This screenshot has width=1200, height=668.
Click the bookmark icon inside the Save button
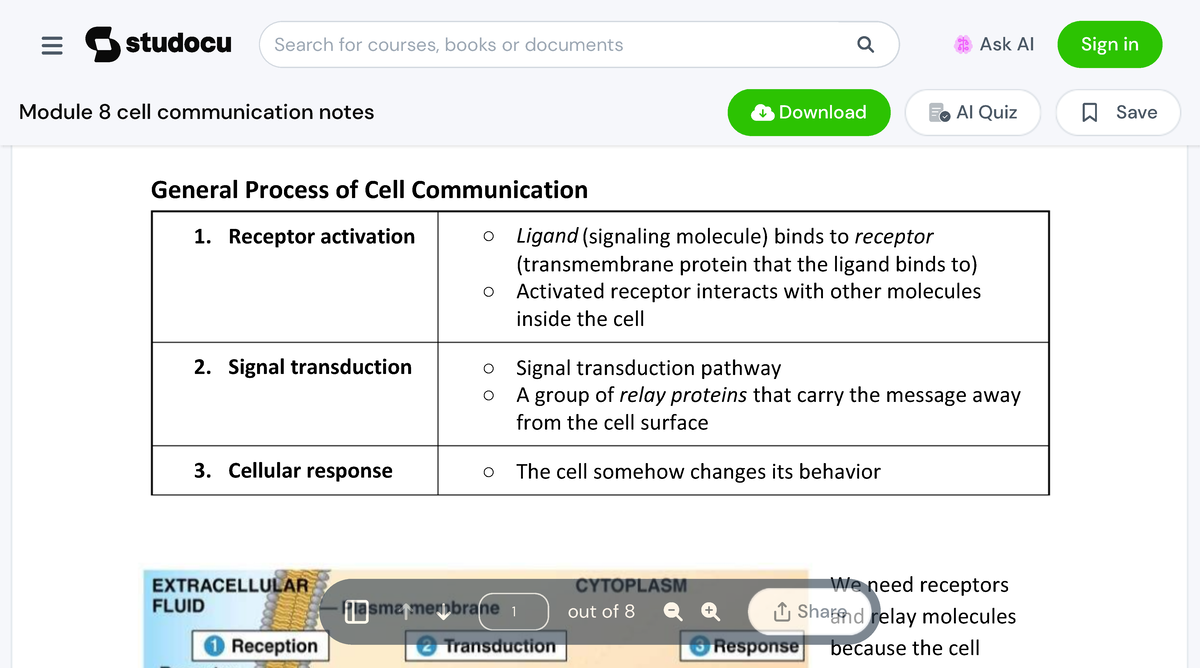1090,112
